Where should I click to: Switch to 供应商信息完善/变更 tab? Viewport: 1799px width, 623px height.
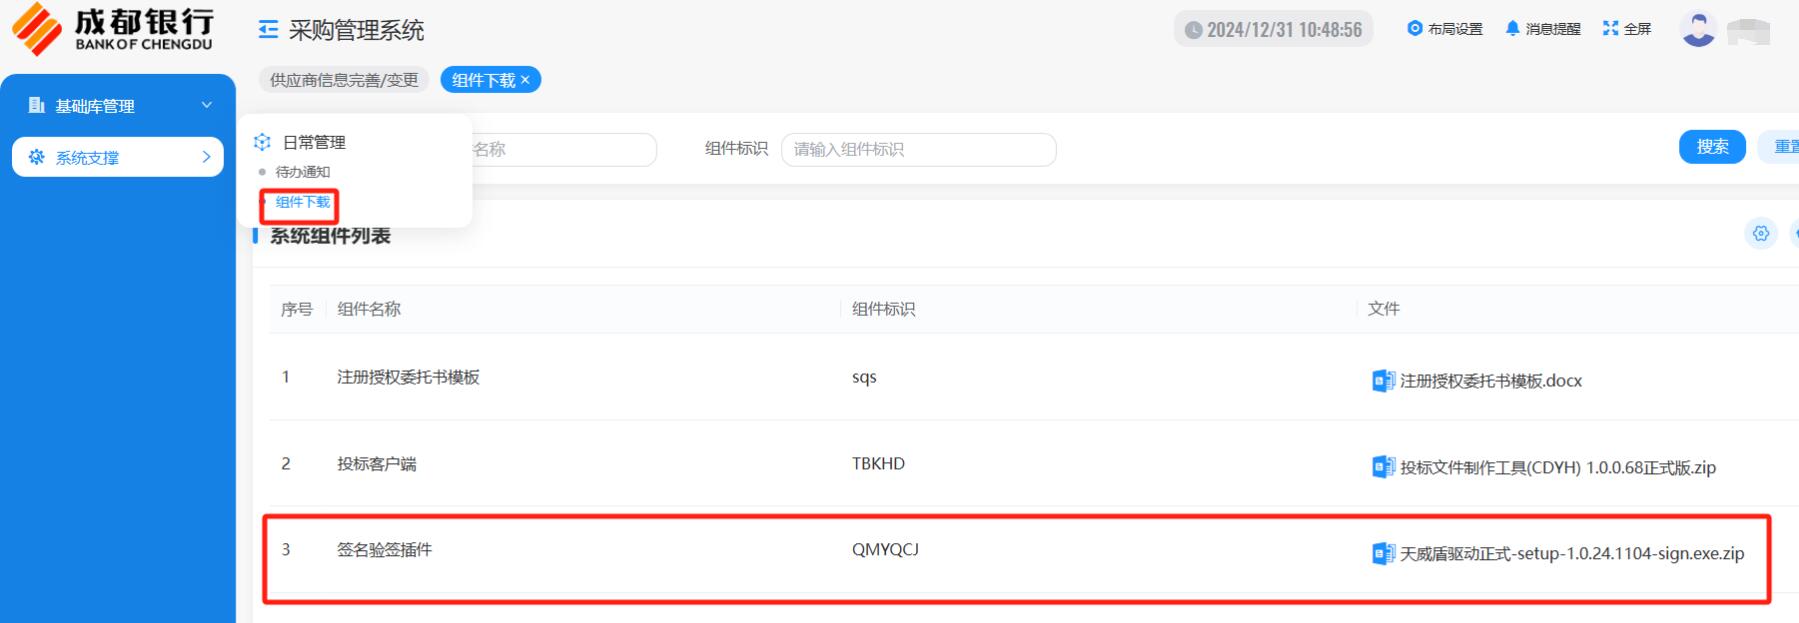pos(344,80)
